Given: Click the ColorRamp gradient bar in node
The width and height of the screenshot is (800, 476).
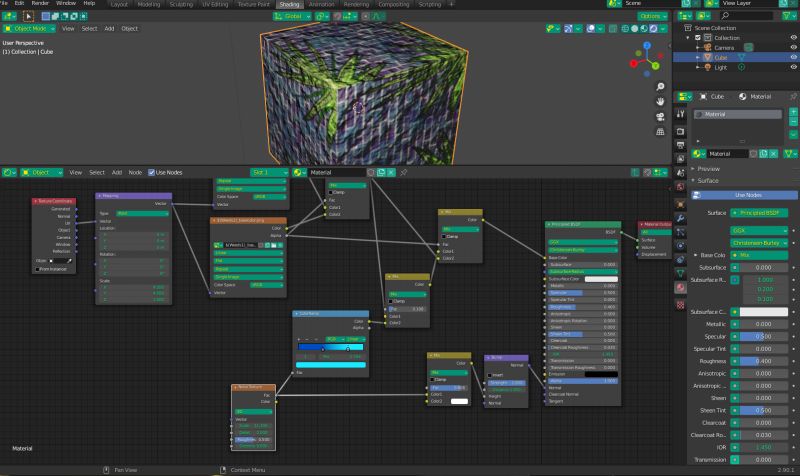Looking at the screenshot, I should [331, 347].
